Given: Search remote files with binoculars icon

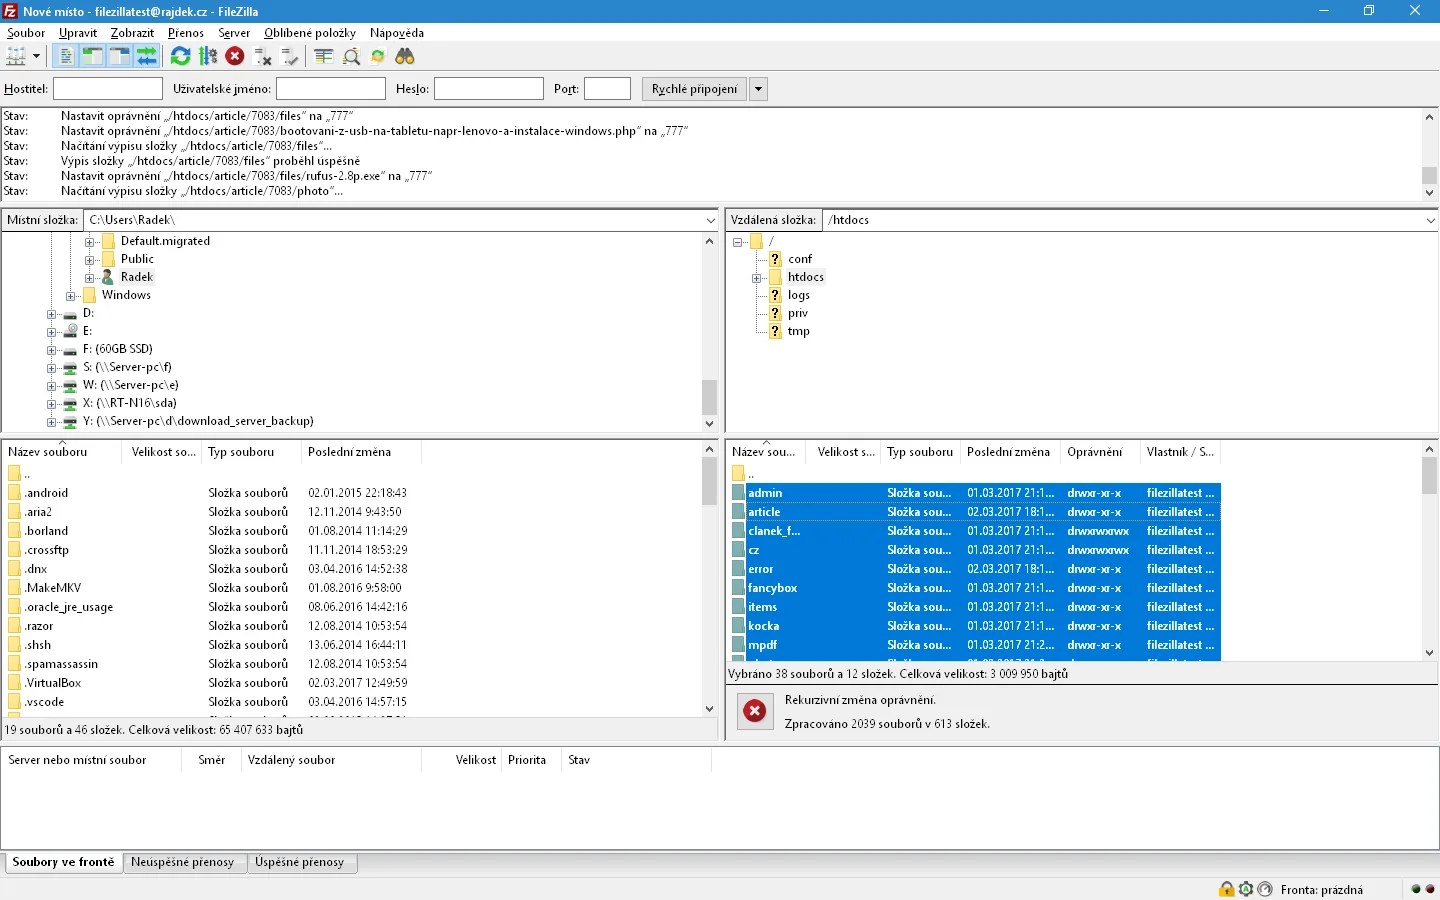Looking at the screenshot, I should point(405,57).
